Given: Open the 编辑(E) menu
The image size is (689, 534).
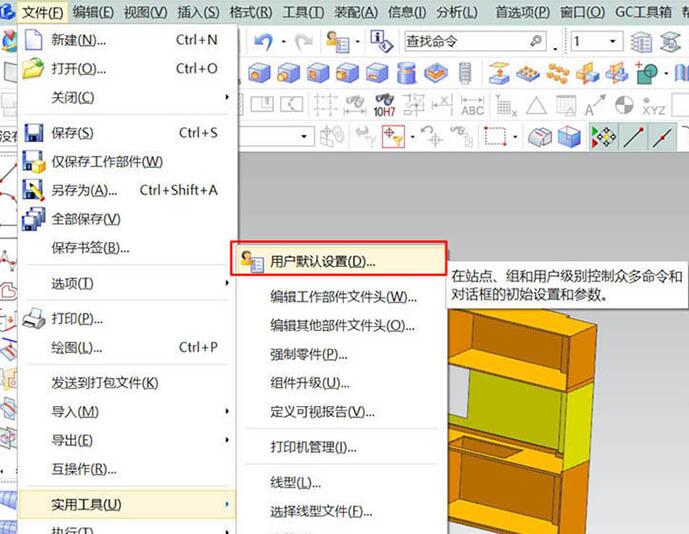Looking at the screenshot, I should 92,12.
